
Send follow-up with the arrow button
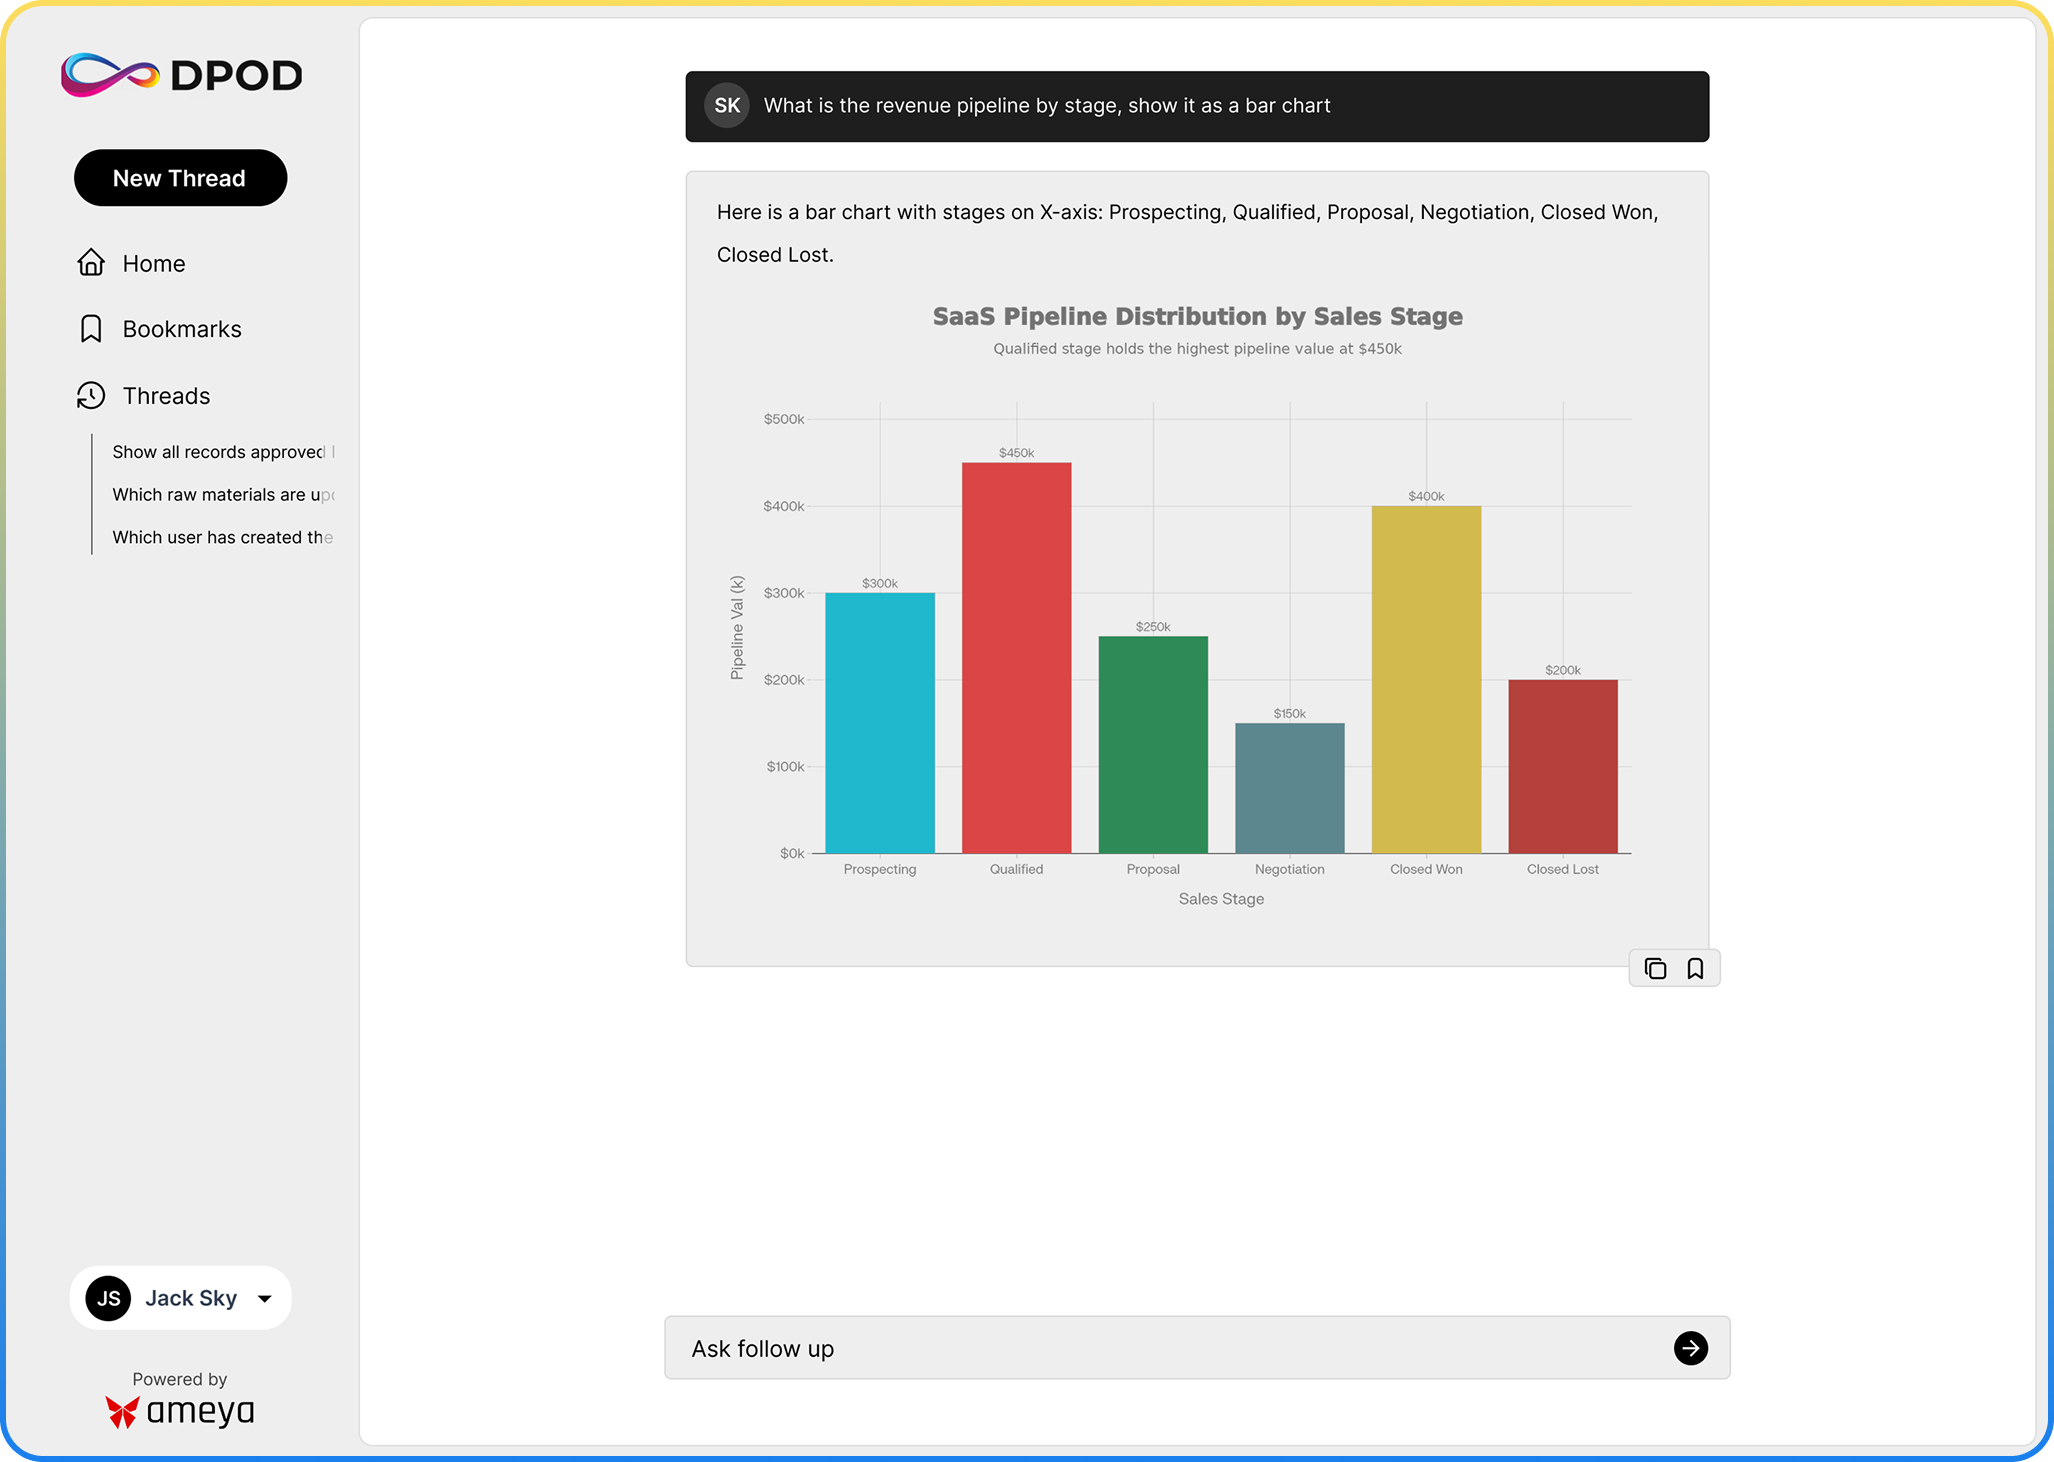(x=1690, y=1348)
